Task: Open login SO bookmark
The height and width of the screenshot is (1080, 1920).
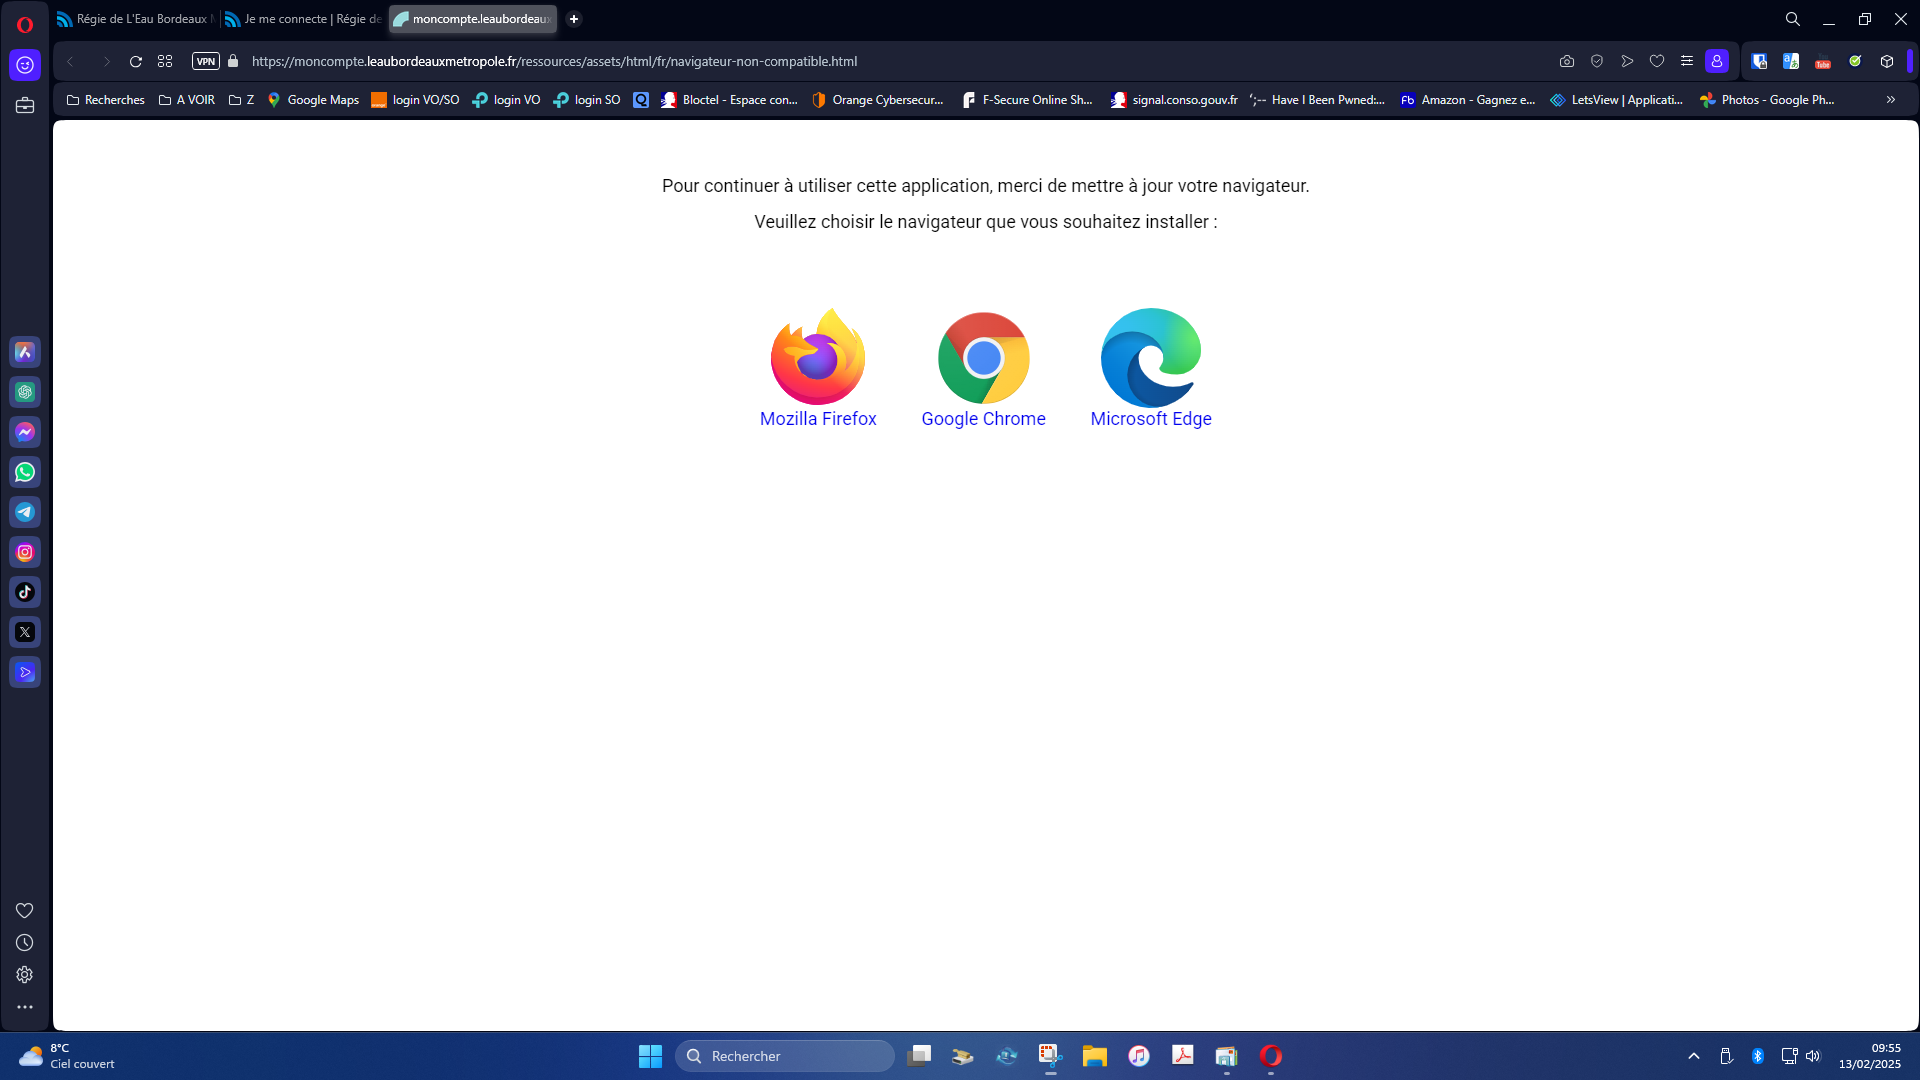Action: [x=587, y=100]
